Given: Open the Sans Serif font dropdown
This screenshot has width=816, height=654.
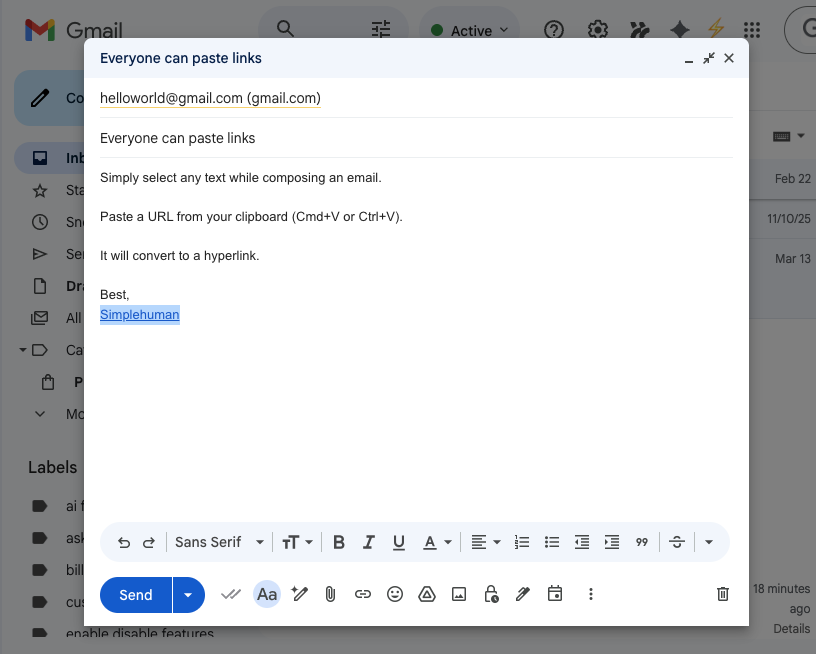Looking at the screenshot, I should (216, 541).
